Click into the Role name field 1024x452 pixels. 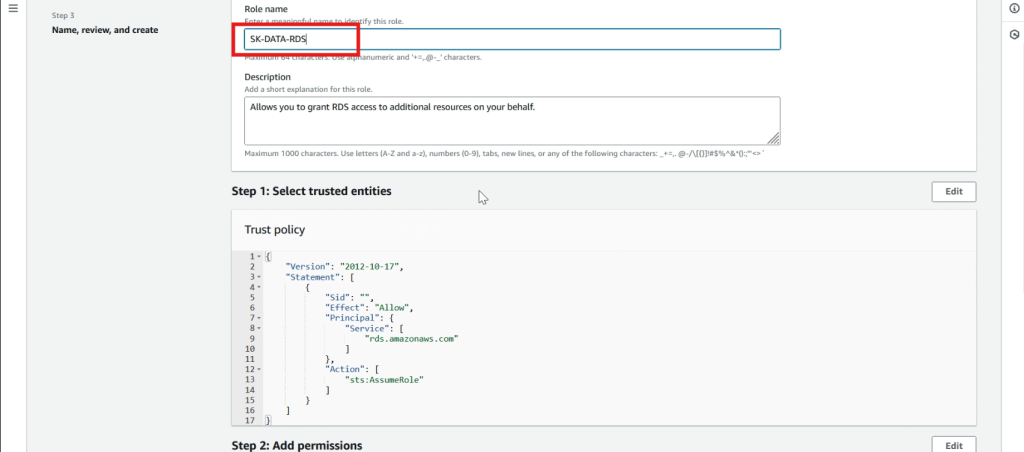512,39
